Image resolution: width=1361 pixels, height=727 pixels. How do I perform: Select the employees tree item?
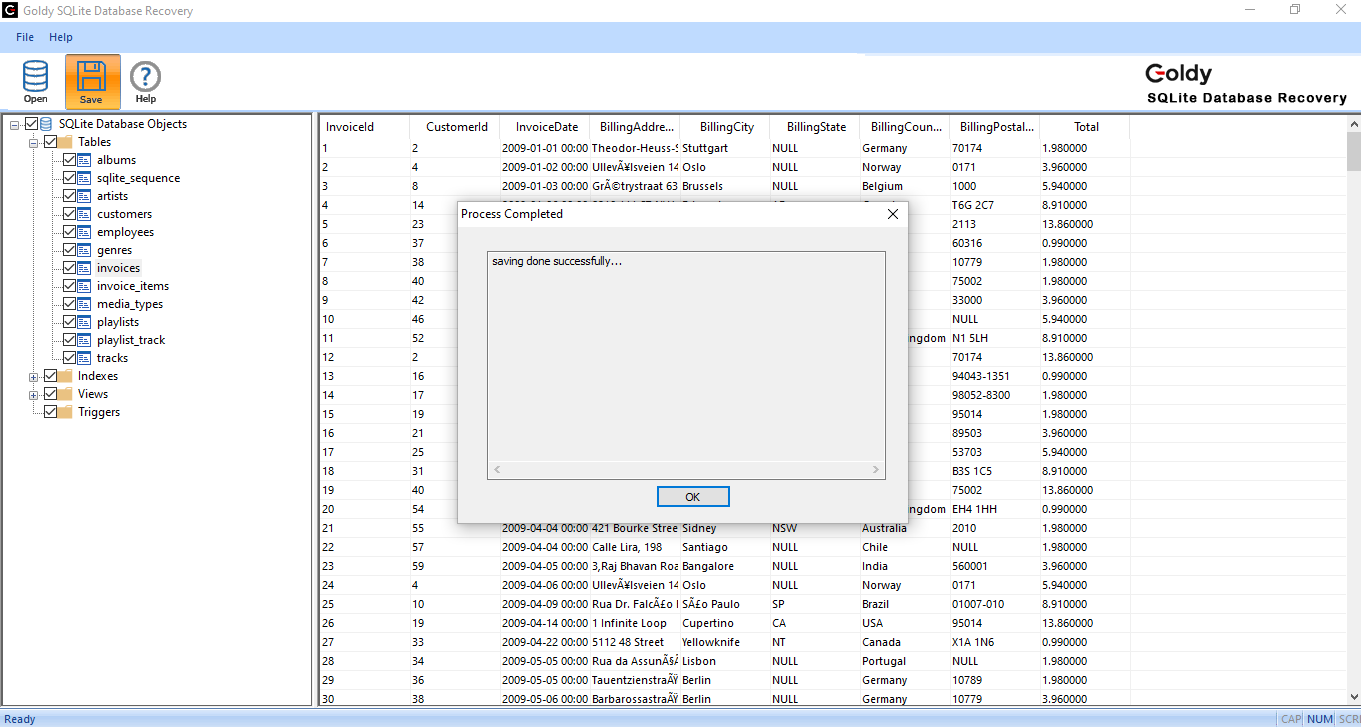(x=125, y=232)
